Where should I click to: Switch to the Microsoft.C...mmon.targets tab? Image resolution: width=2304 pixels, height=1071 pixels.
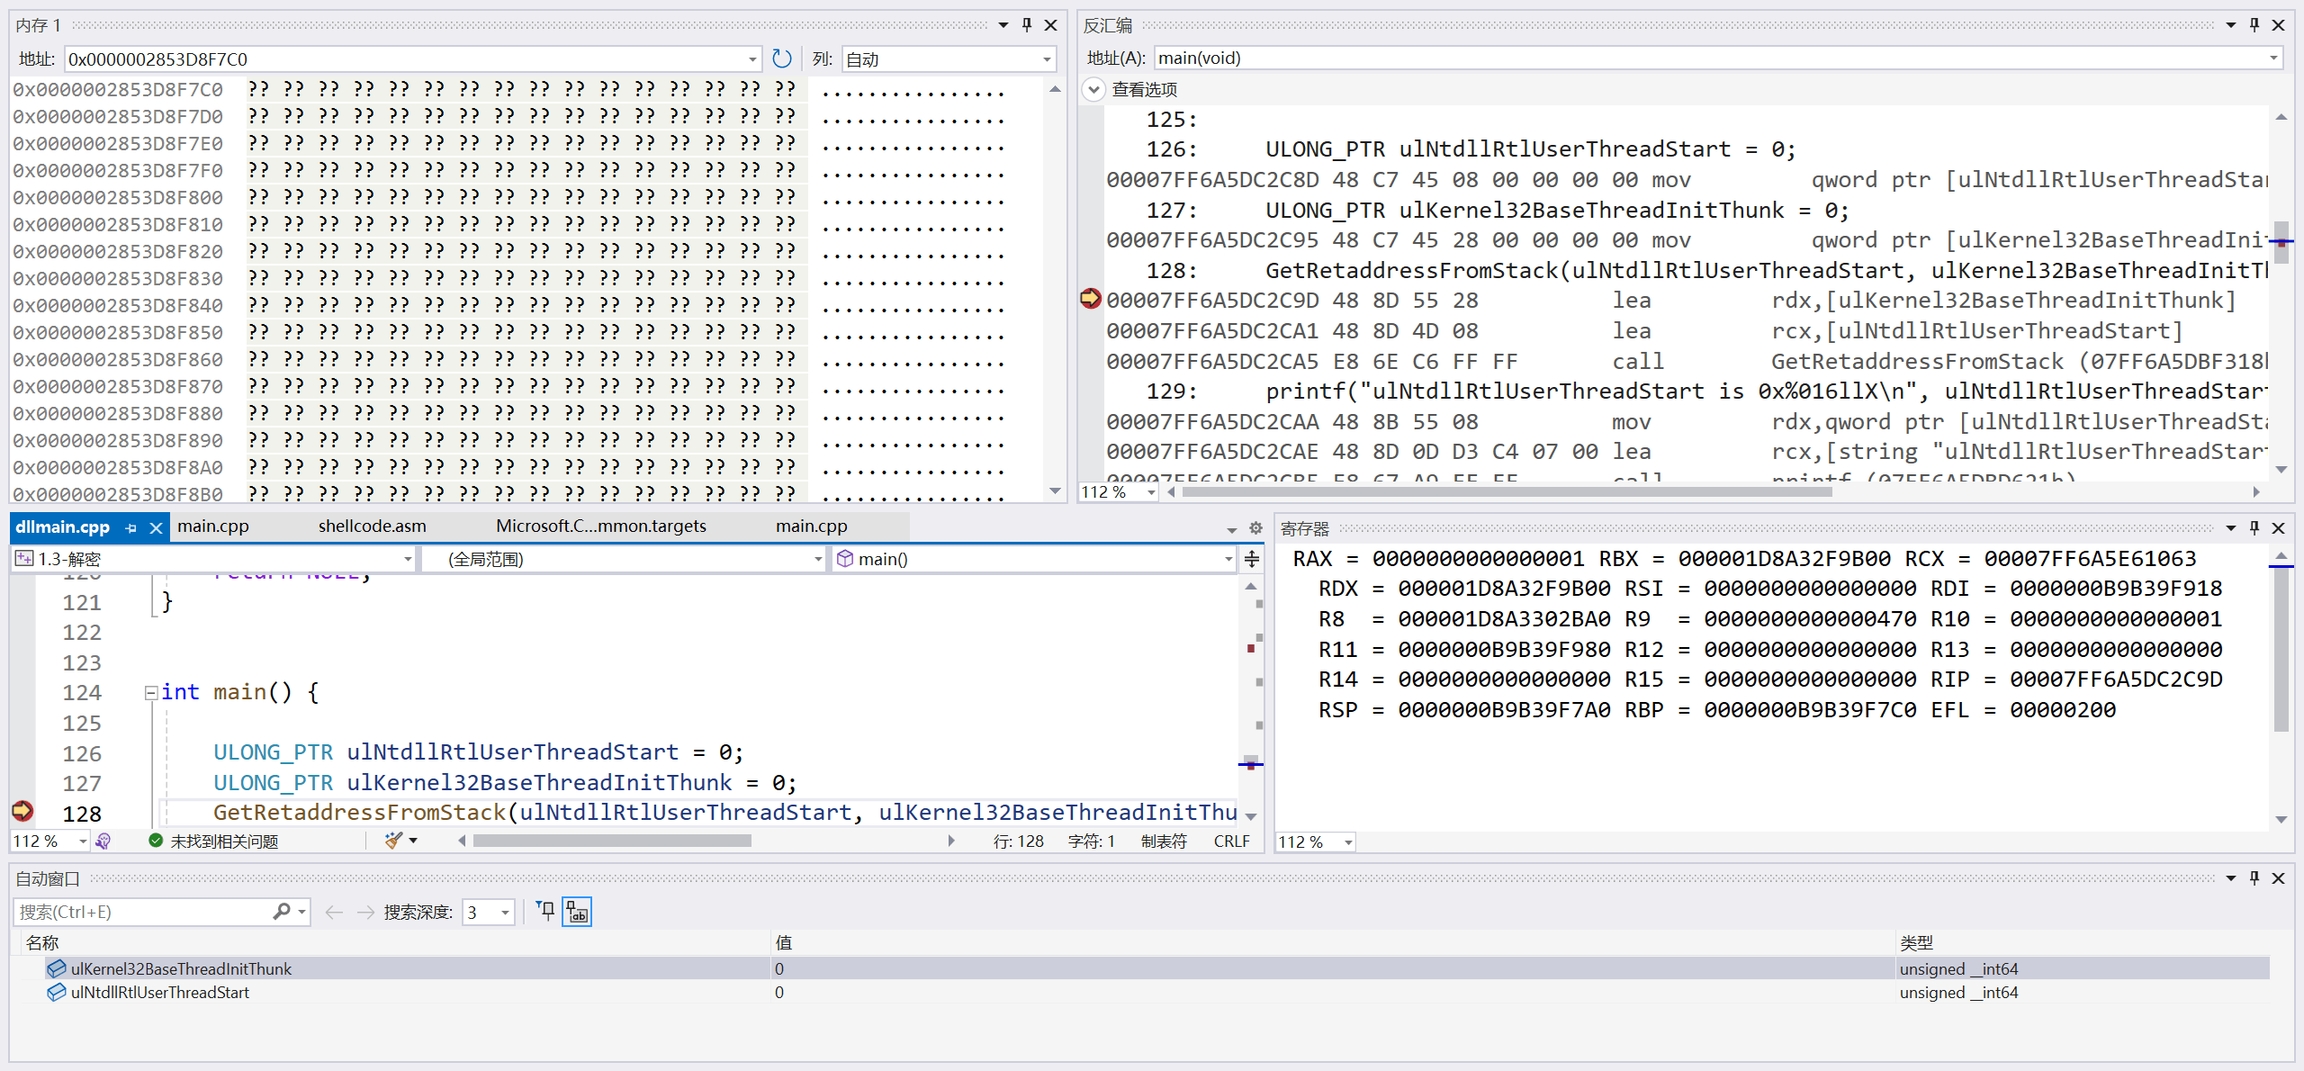point(600,526)
